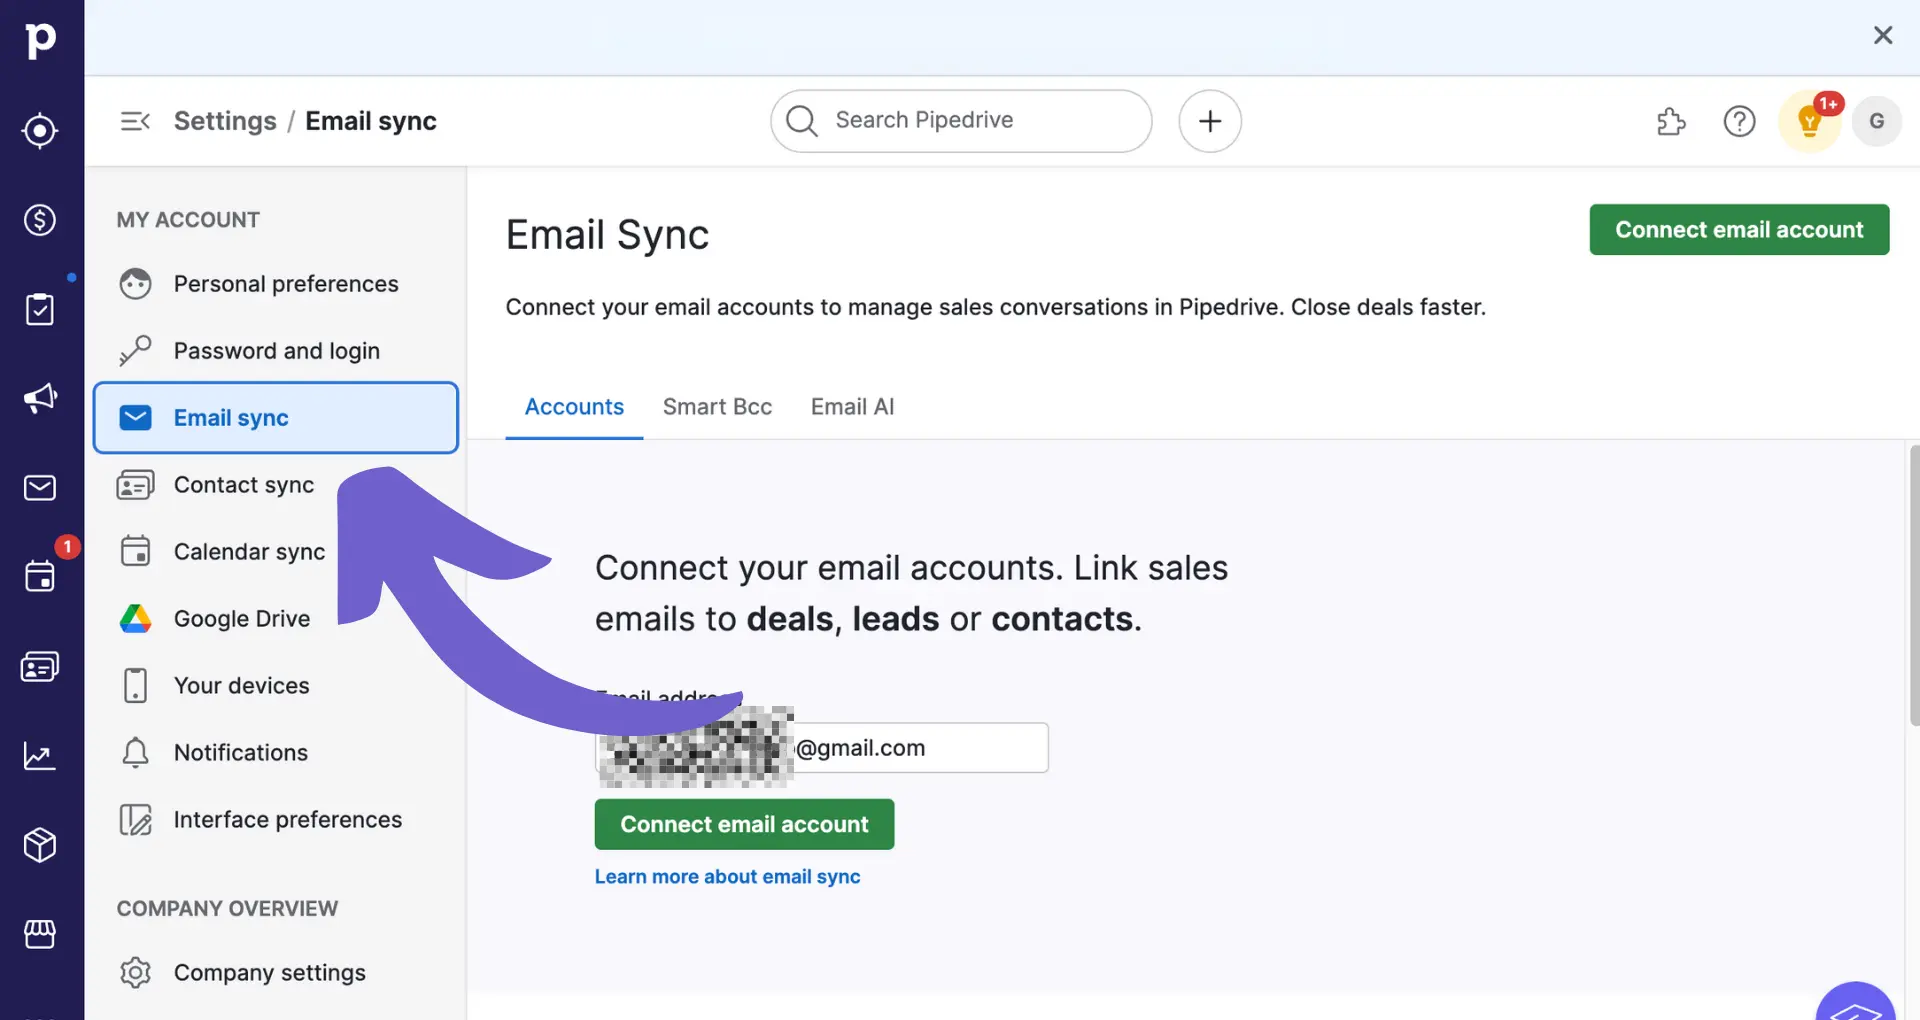Click the page vertical scrollbar
1920x1020 pixels.
click(x=1914, y=585)
